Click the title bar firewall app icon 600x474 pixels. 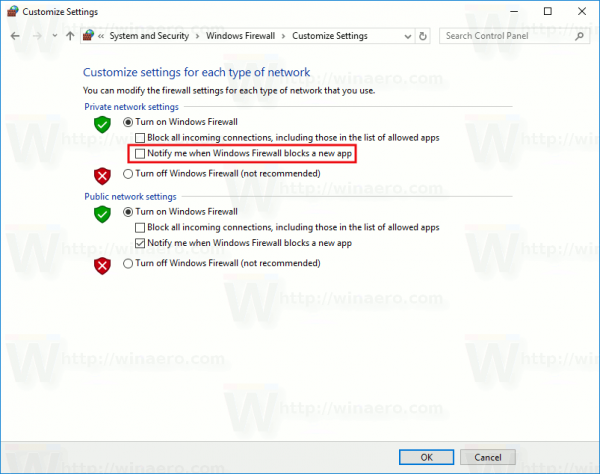pyautogui.click(x=13, y=11)
